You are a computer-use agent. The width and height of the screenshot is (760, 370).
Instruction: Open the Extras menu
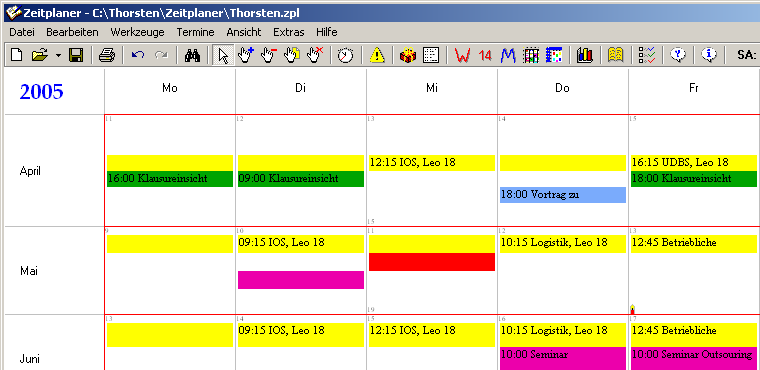(x=289, y=32)
